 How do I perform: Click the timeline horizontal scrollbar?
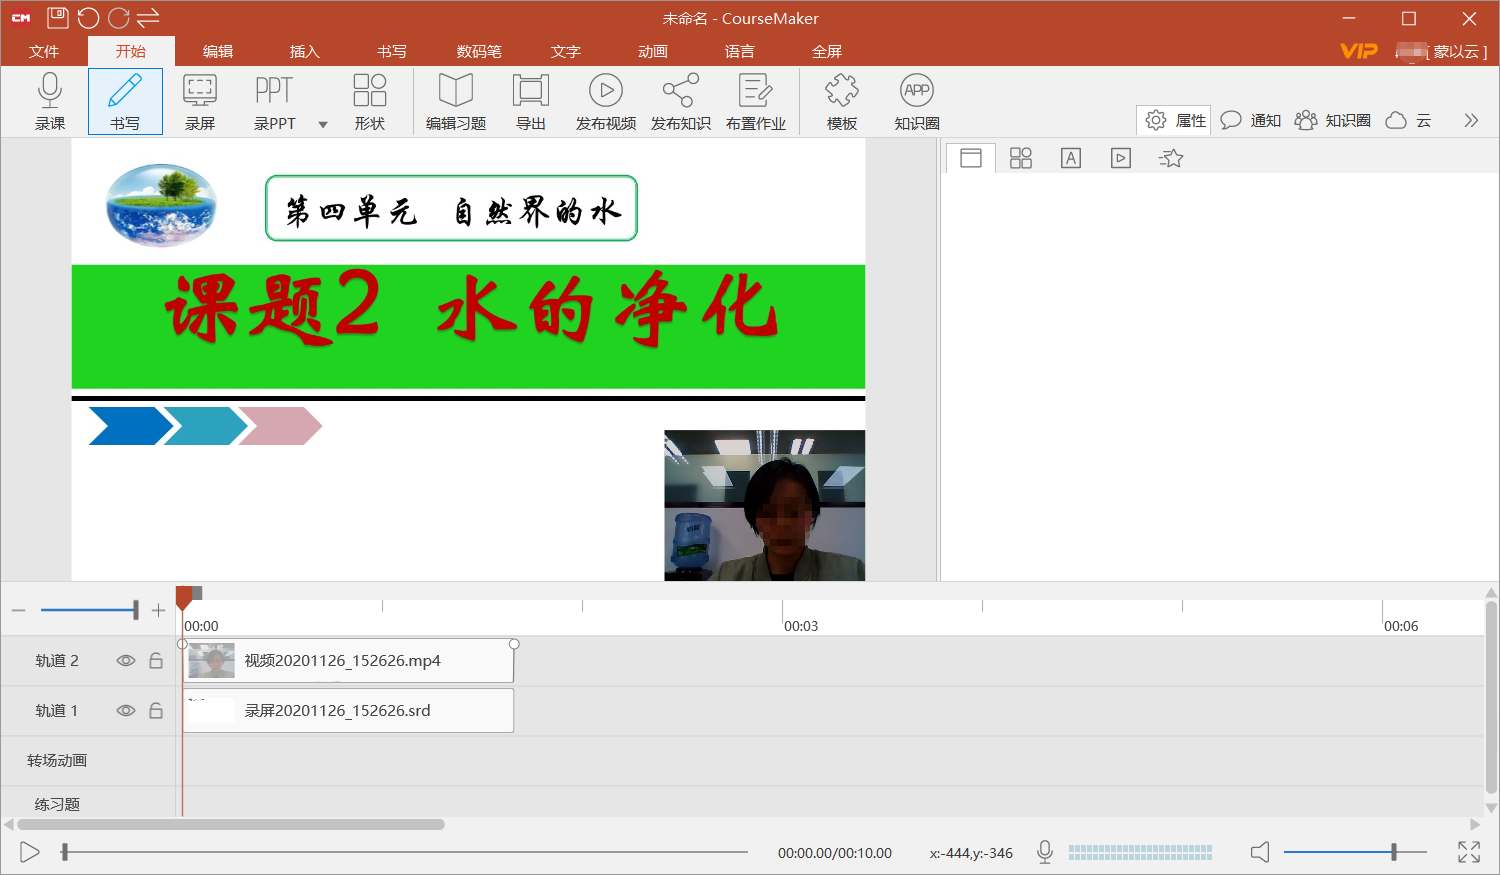pos(231,825)
